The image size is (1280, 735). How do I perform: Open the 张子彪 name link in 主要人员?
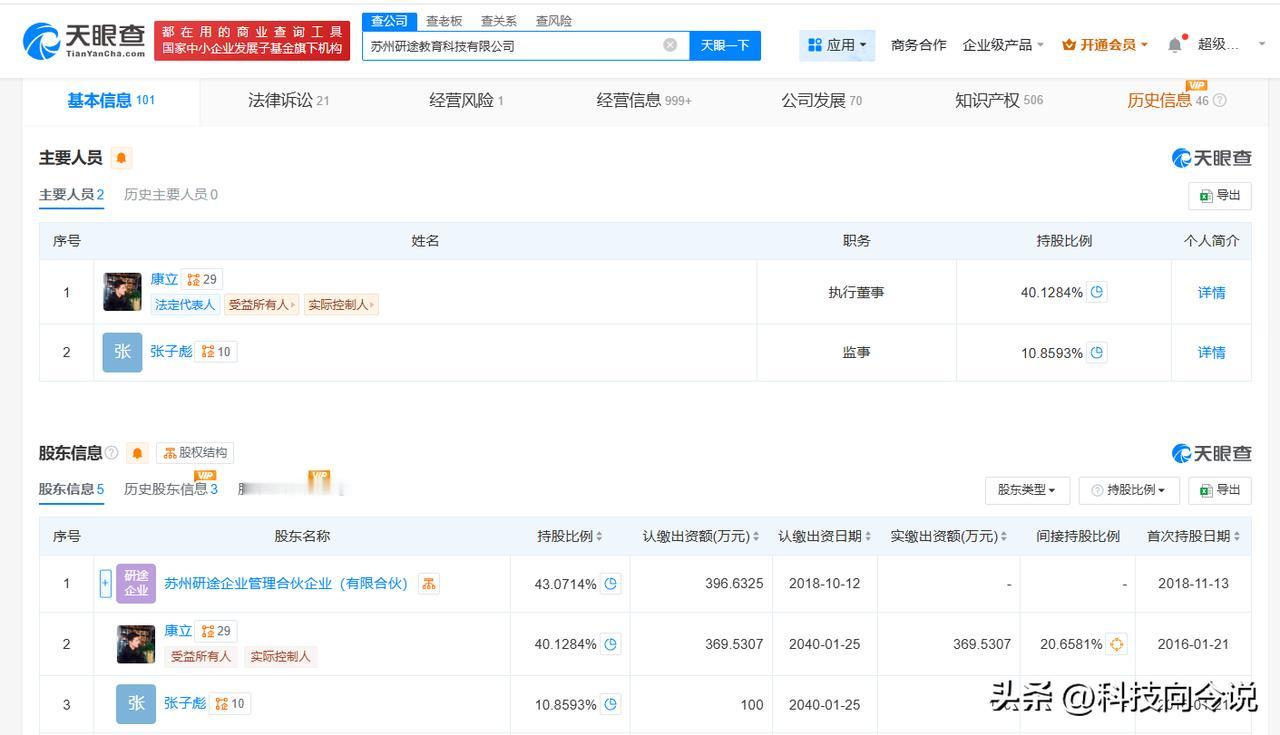[x=171, y=352]
